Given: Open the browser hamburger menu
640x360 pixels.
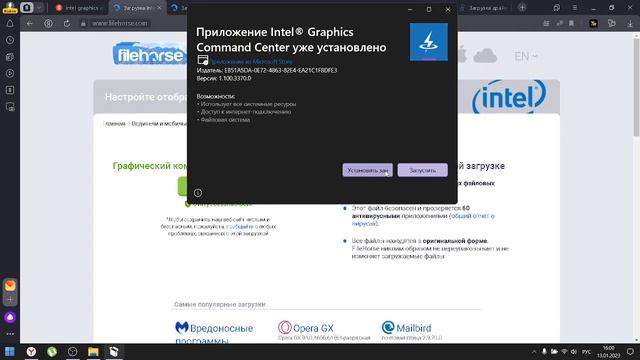Looking at the screenshot, I should pyautogui.click(x=575, y=8).
